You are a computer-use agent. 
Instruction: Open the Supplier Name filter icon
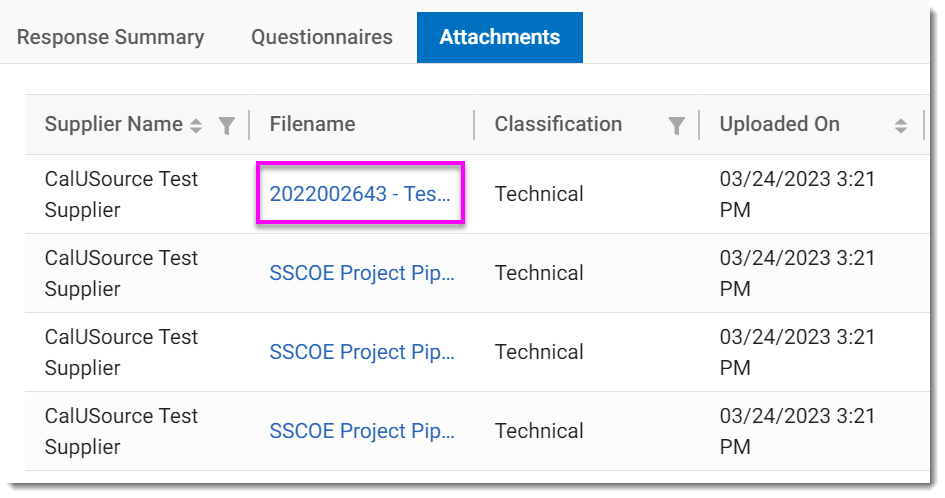click(x=227, y=125)
